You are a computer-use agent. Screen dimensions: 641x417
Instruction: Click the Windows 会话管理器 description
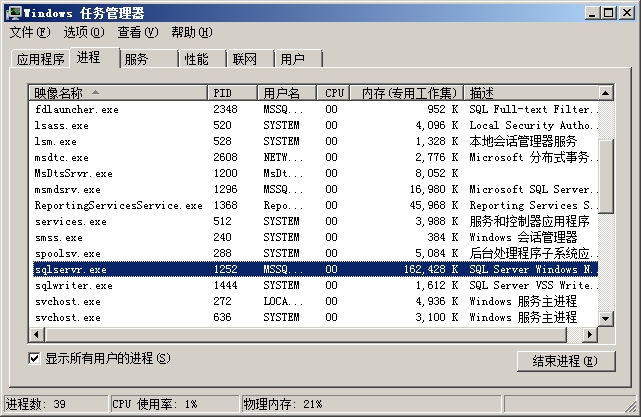pos(523,238)
